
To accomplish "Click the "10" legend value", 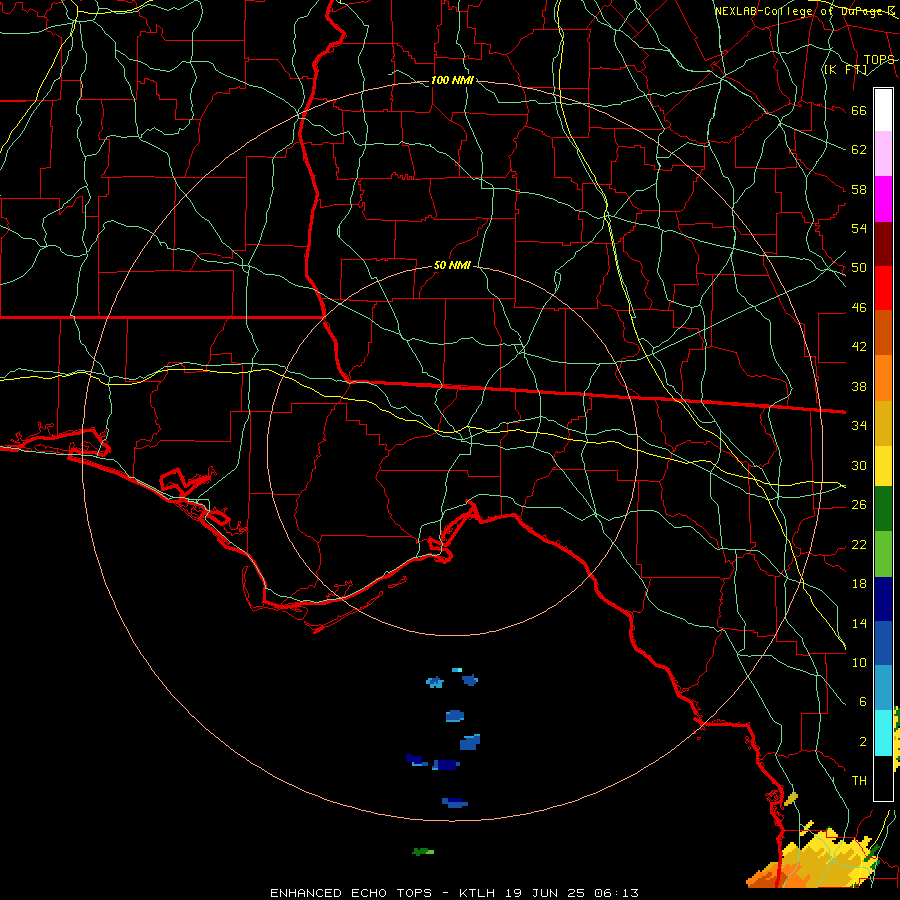I will coord(859,662).
